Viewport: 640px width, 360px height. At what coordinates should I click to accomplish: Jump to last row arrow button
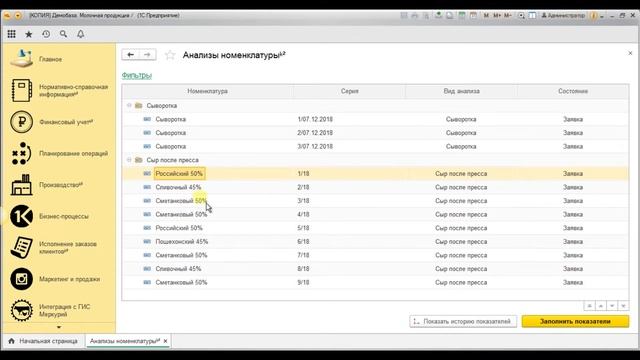[x=624, y=306]
